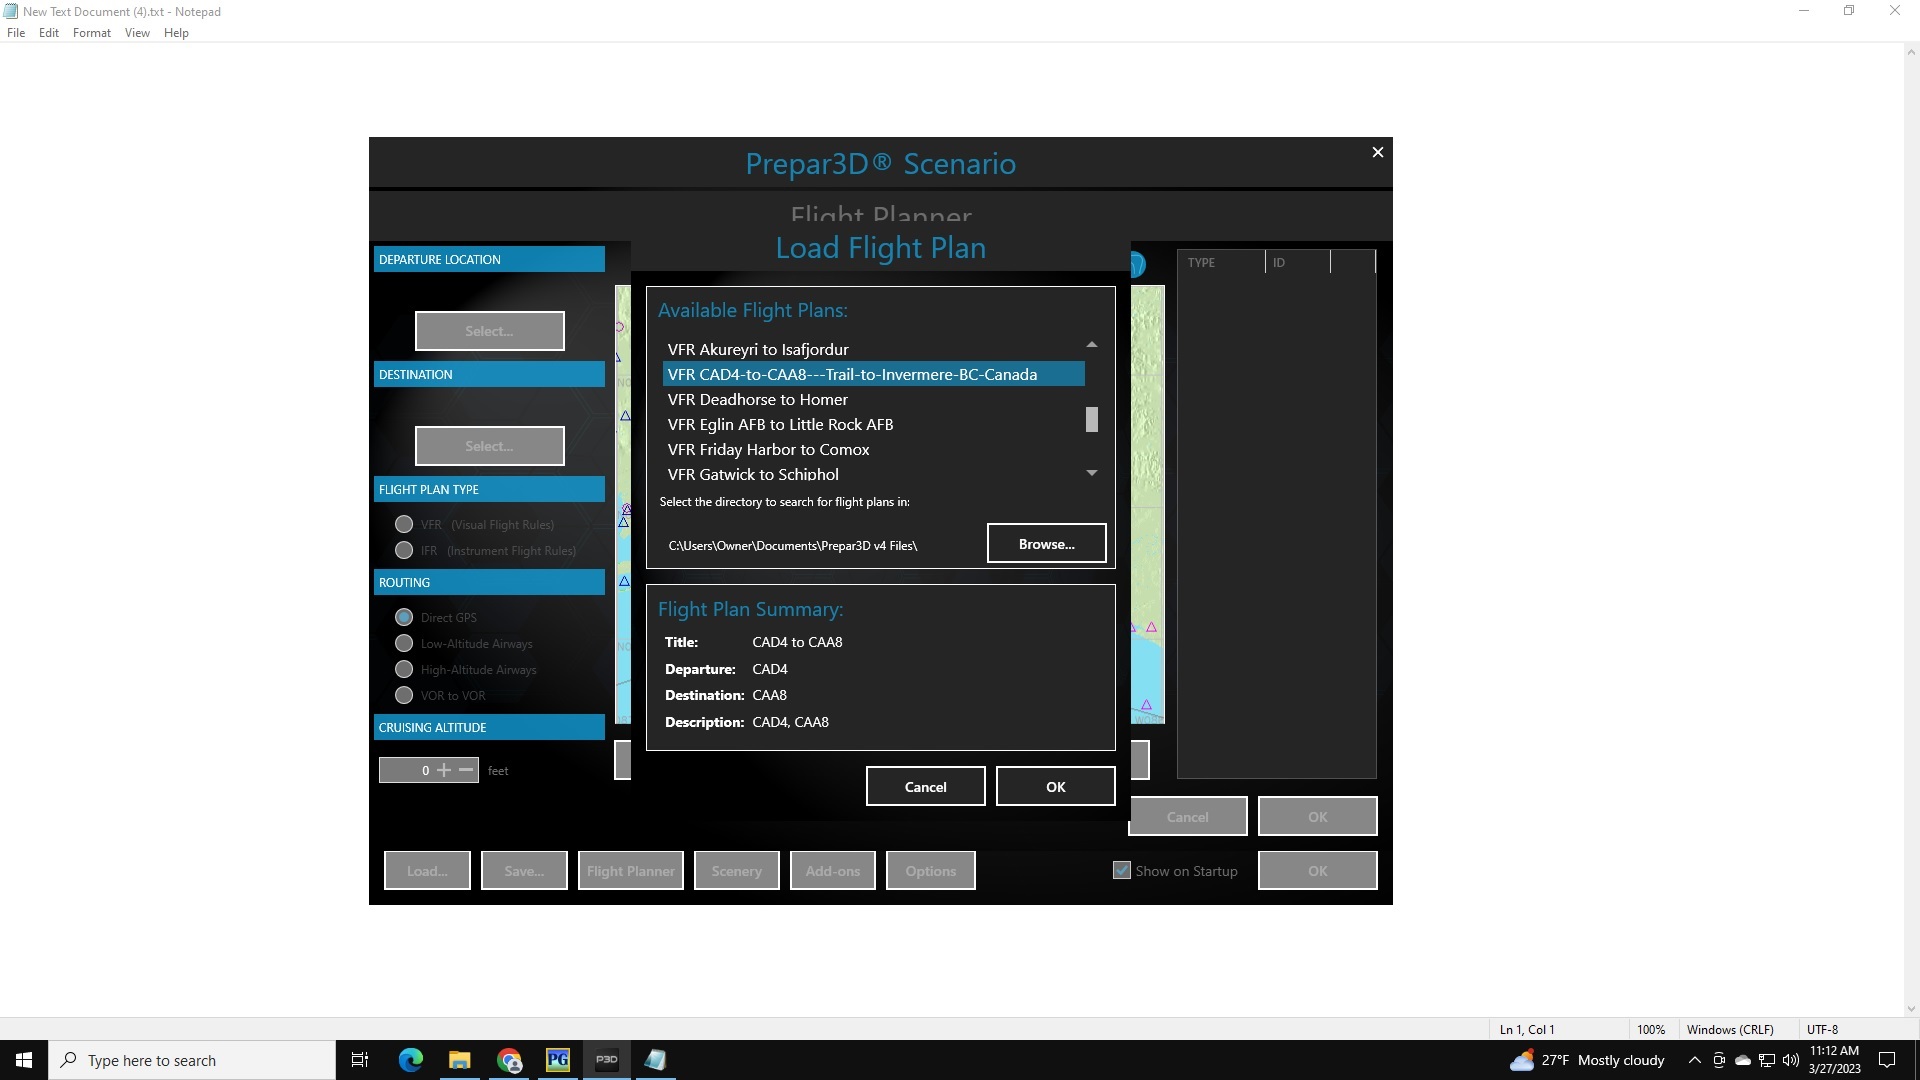Image resolution: width=1920 pixels, height=1080 pixels.
Task: Switch to Notepad on the taskbar
Action: click(x=656, y=1060)
